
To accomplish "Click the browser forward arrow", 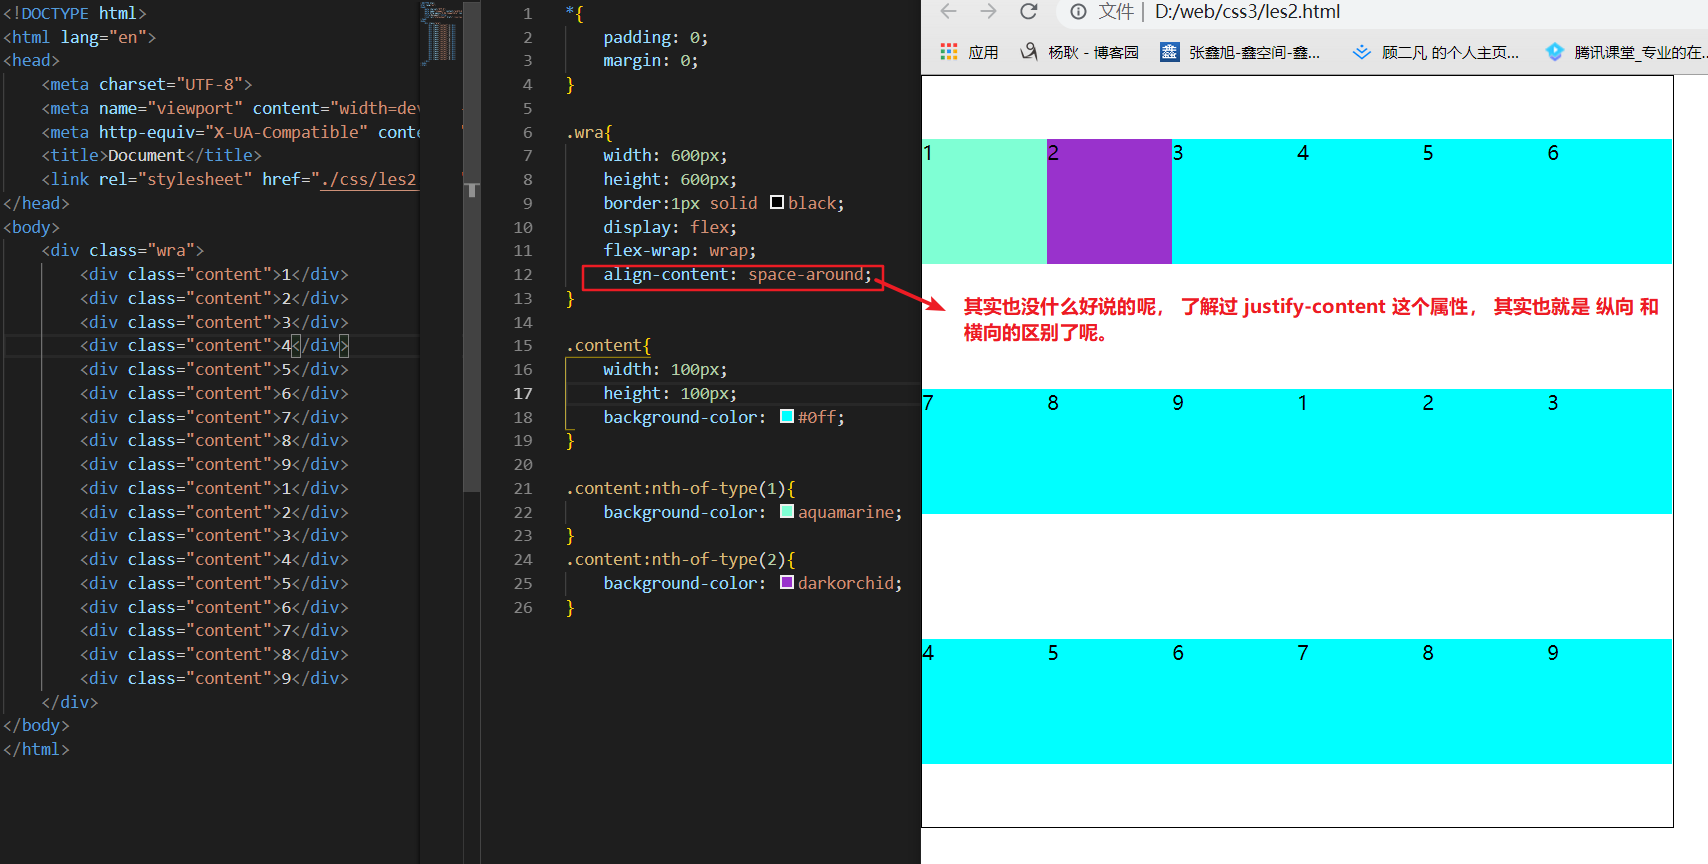I will click(988, 12).
